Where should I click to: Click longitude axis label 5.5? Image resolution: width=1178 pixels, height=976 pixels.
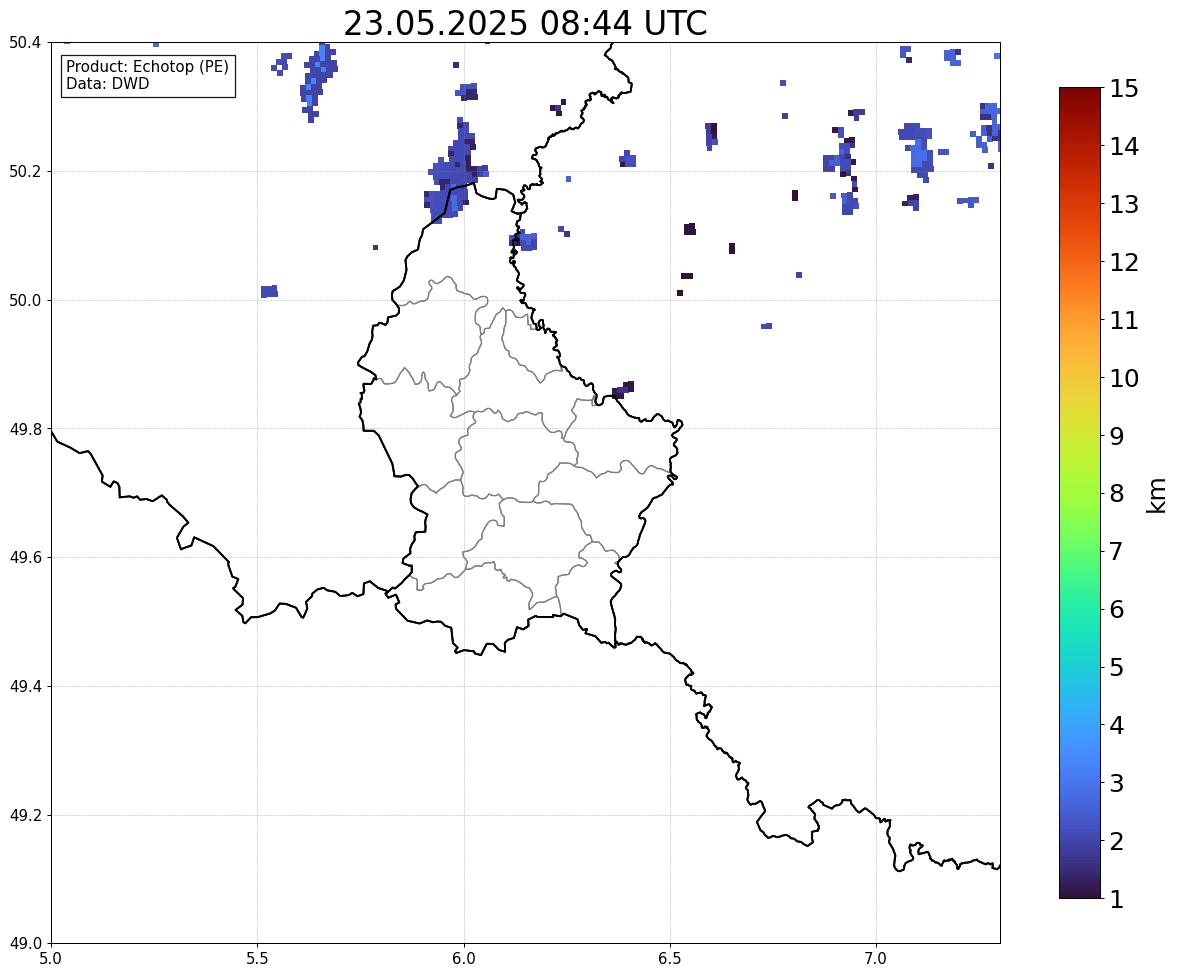(x=258, y=959)
